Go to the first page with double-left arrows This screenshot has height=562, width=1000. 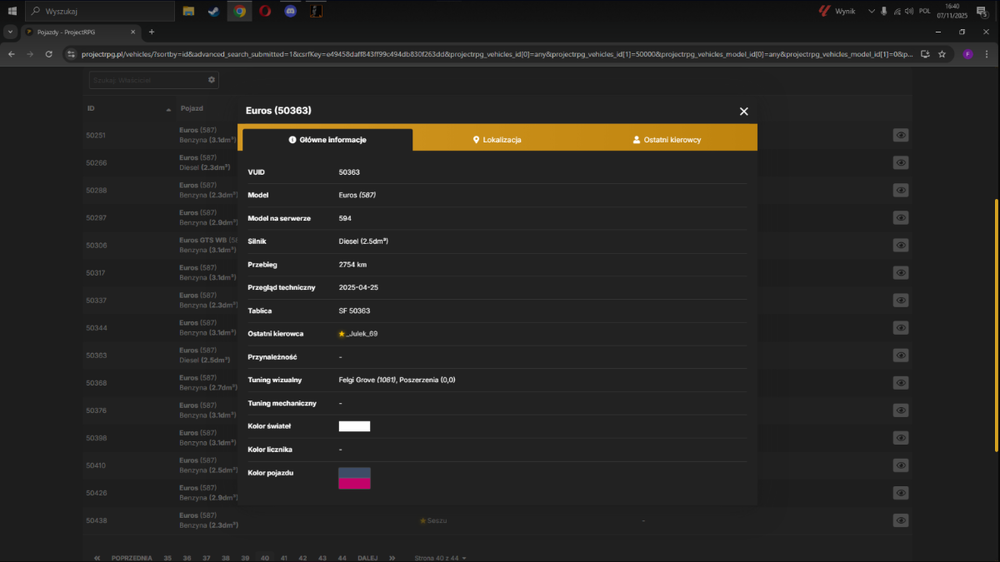(97, 558)
